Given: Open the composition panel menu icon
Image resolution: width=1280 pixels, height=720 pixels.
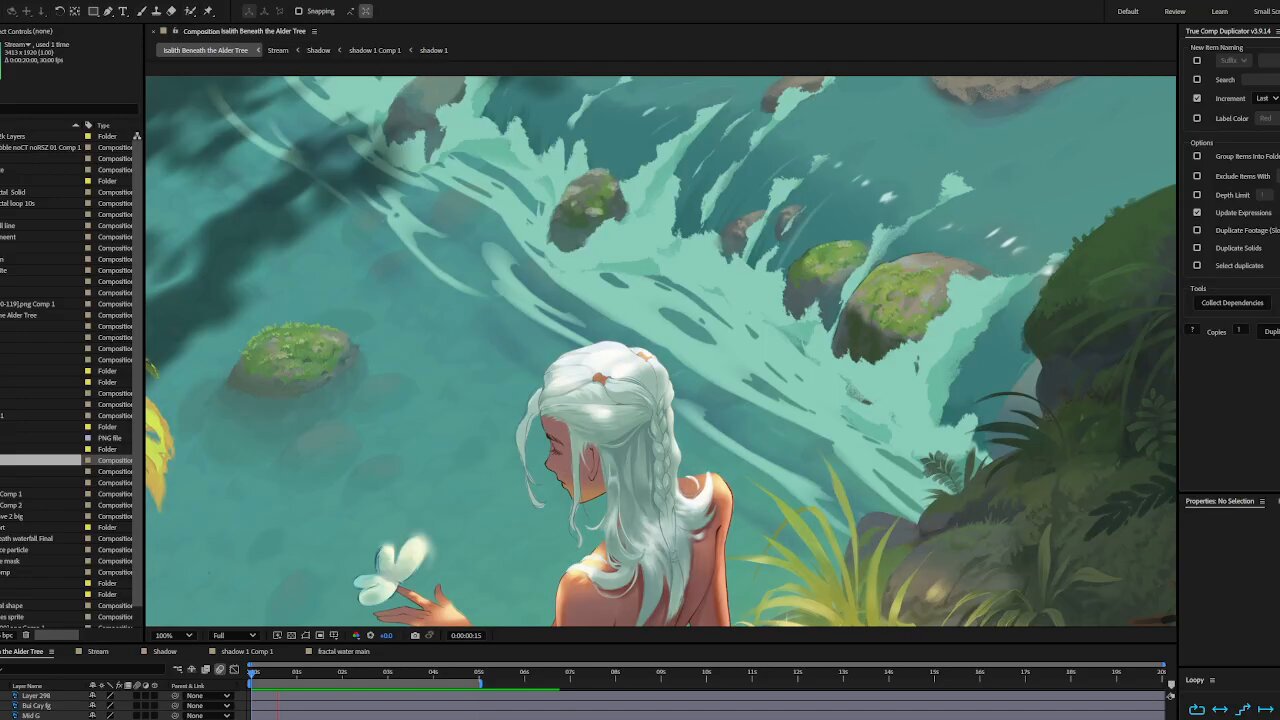Looking at the screenshot, I should tap(314, 31).
